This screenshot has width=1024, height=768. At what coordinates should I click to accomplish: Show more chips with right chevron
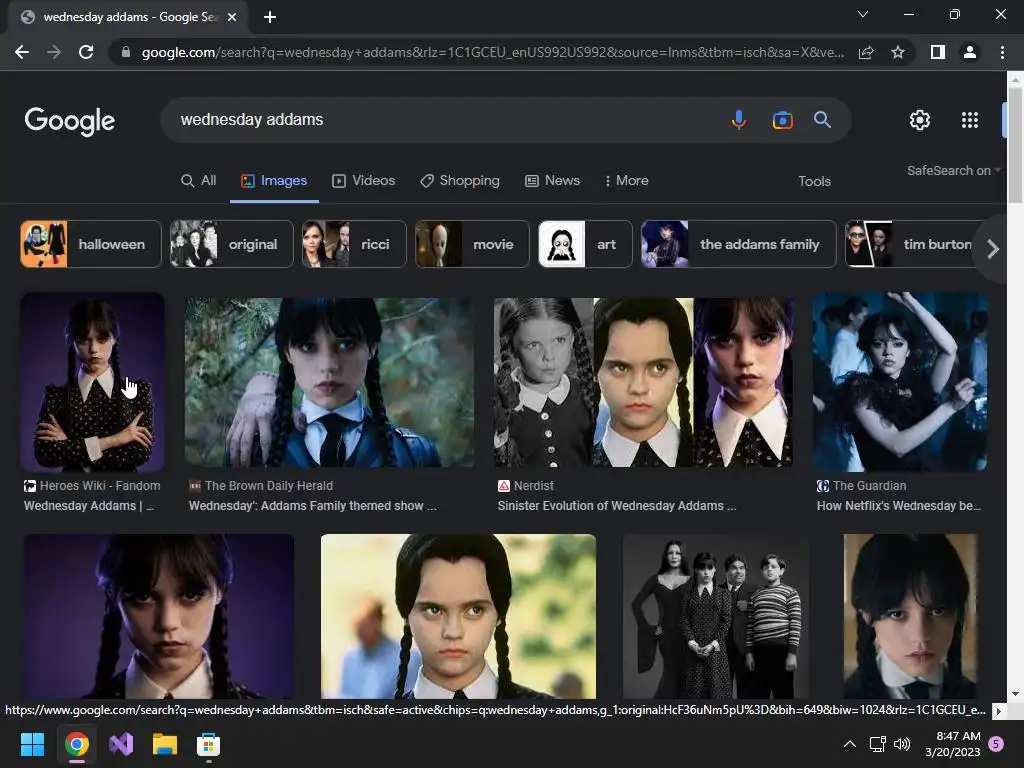coord(993,249)
